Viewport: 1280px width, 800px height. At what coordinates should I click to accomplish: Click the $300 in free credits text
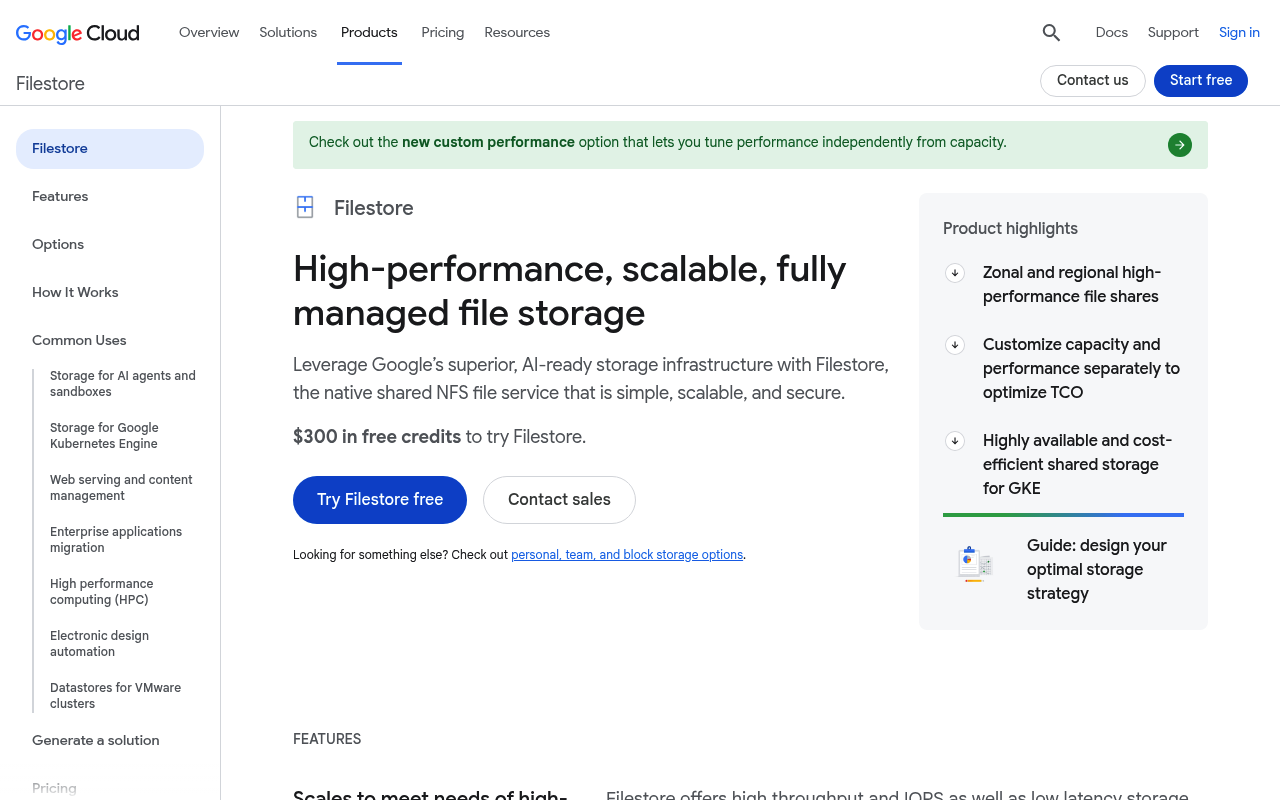tap(377, 437)
